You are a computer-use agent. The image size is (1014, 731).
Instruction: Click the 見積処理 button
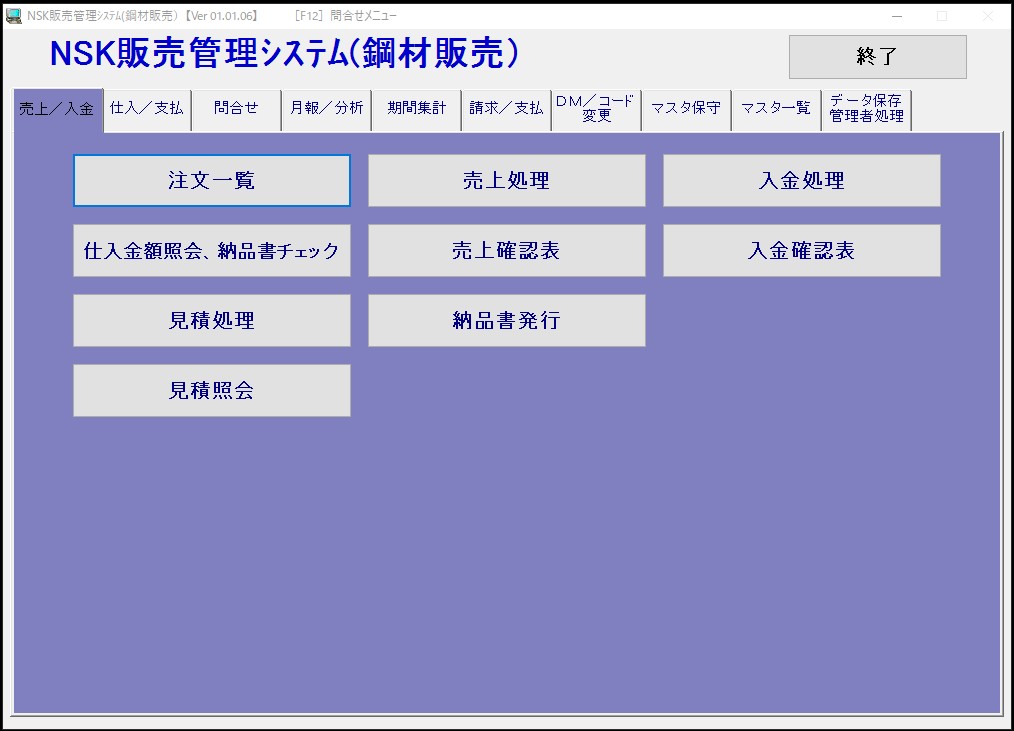211,320
